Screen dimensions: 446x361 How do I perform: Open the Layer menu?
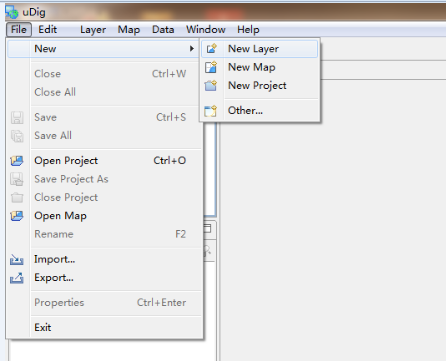tap(93, 30)
